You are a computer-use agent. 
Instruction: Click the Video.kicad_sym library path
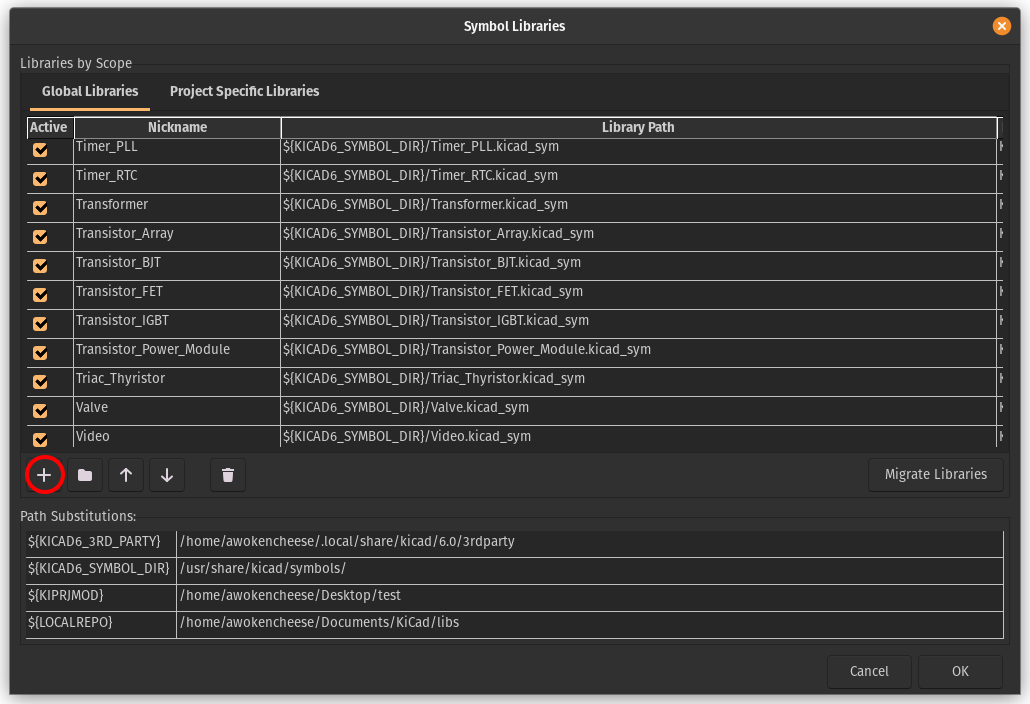(x=638, y=437)
